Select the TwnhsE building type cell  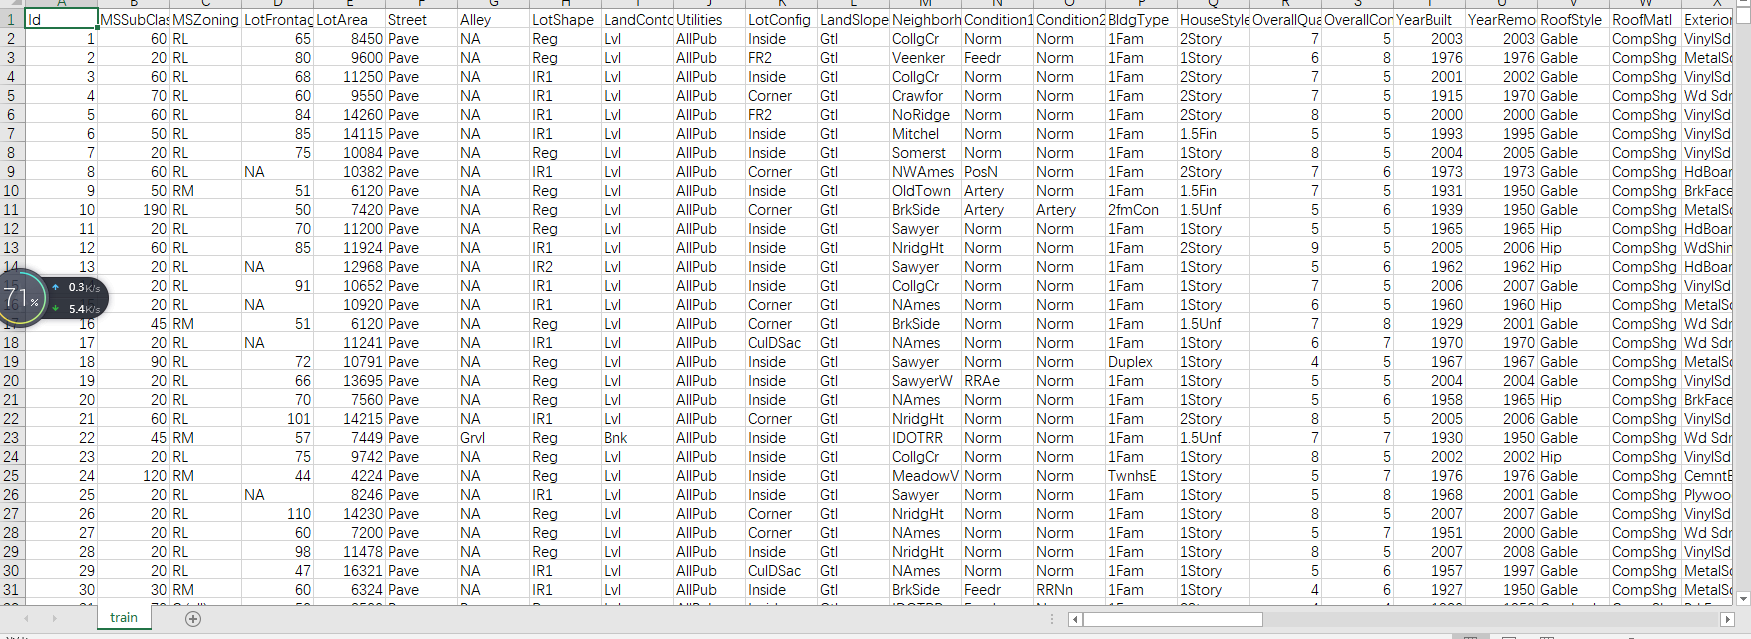coord(1141,476)
